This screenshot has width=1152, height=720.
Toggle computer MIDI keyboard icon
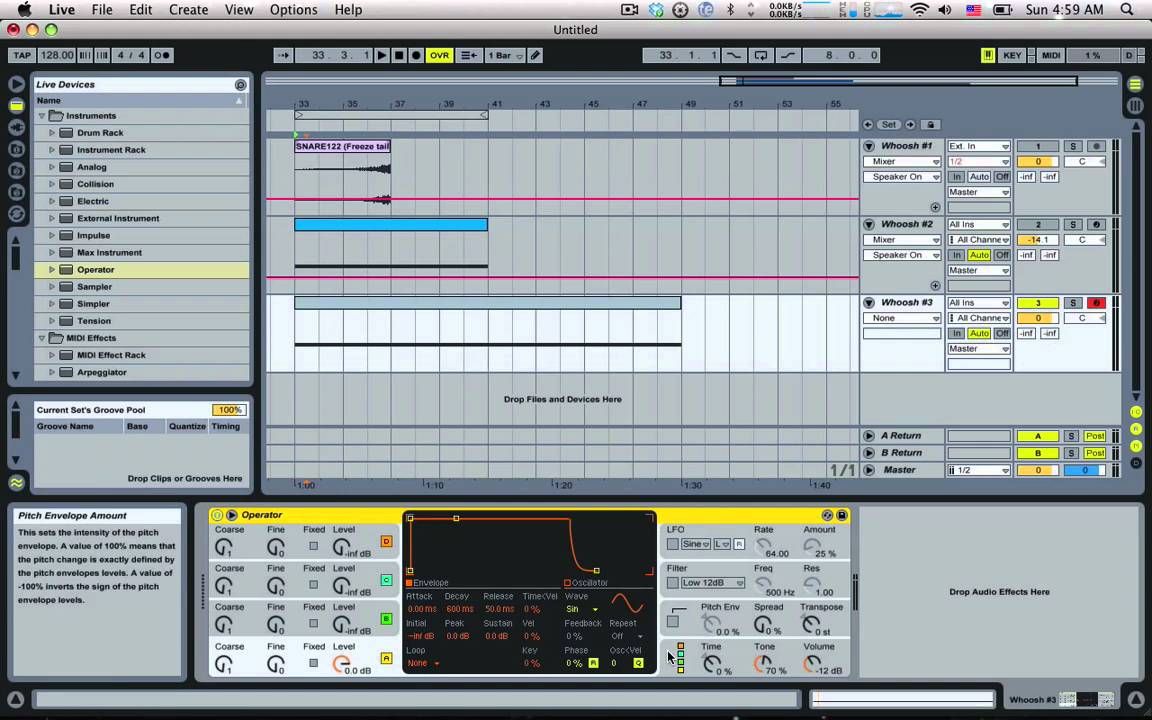(988, 55)
